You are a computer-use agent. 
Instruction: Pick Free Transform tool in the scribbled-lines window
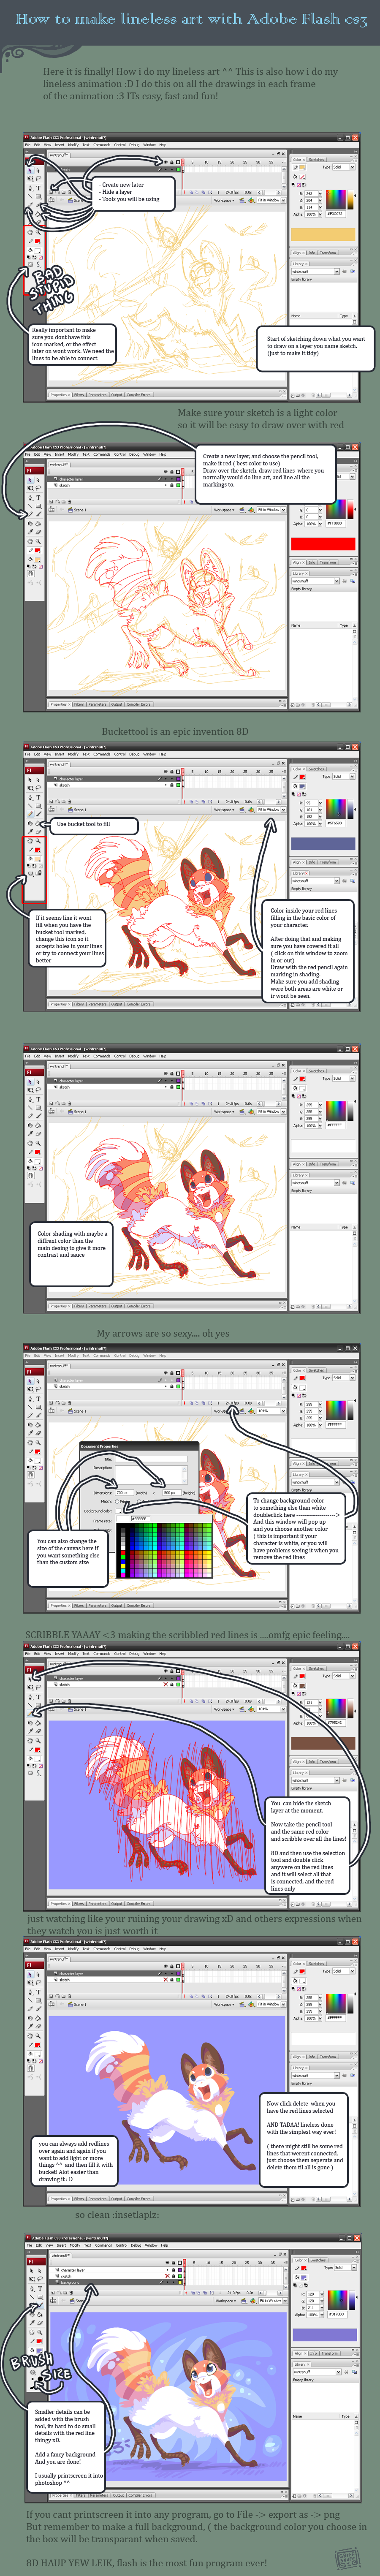pyautogui.click(x=30, y=1687)
